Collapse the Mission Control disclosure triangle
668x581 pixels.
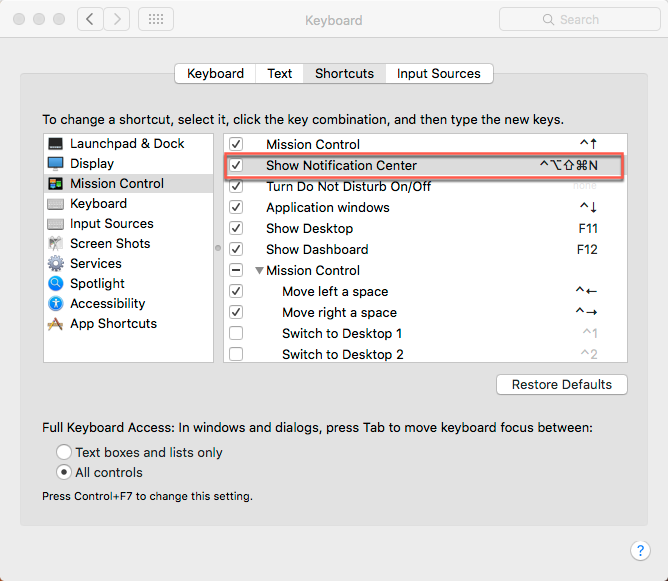tap(259, 271)
